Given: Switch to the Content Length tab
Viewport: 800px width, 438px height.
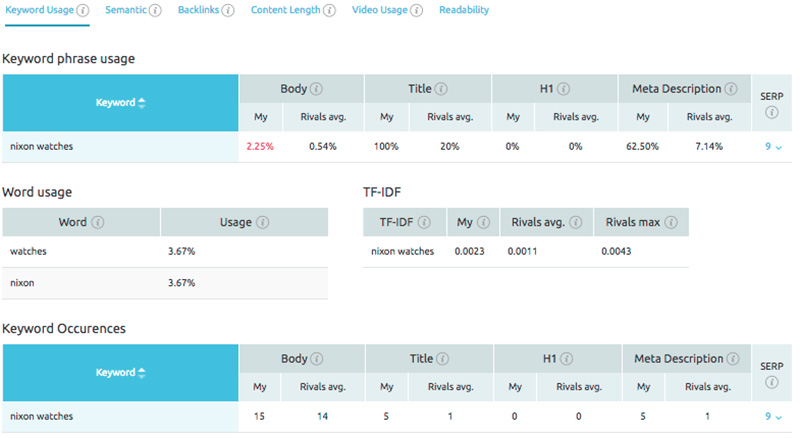Looking at the screenshot, I should 285,10.
